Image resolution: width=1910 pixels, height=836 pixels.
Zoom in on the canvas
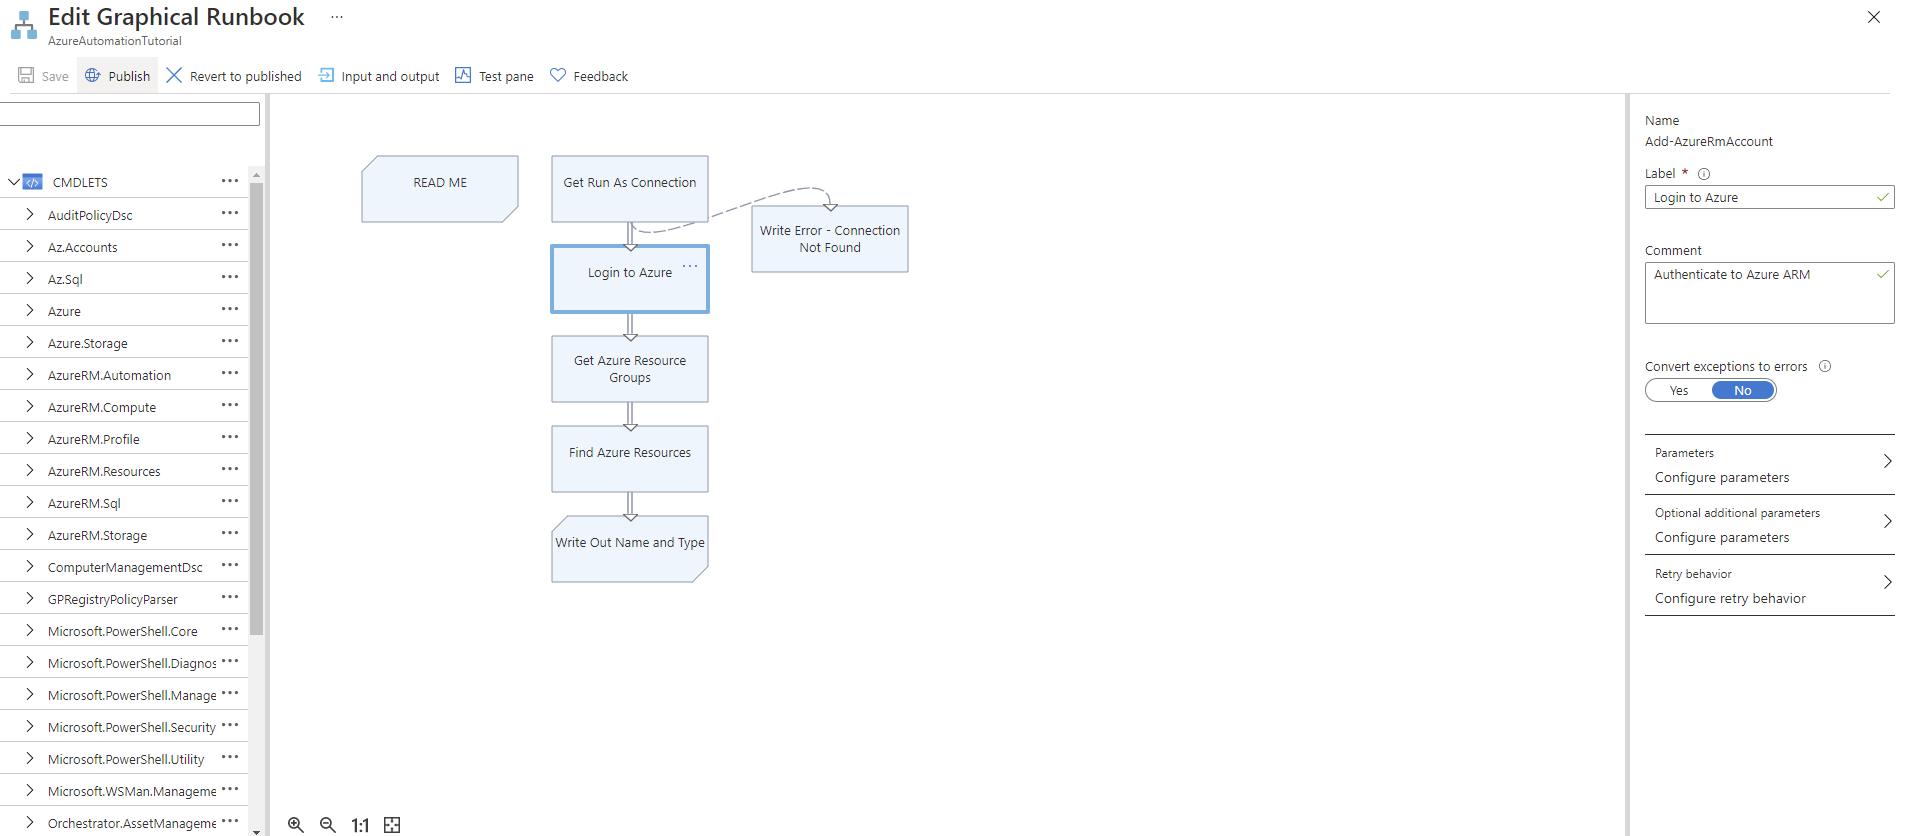click(296, 825)
